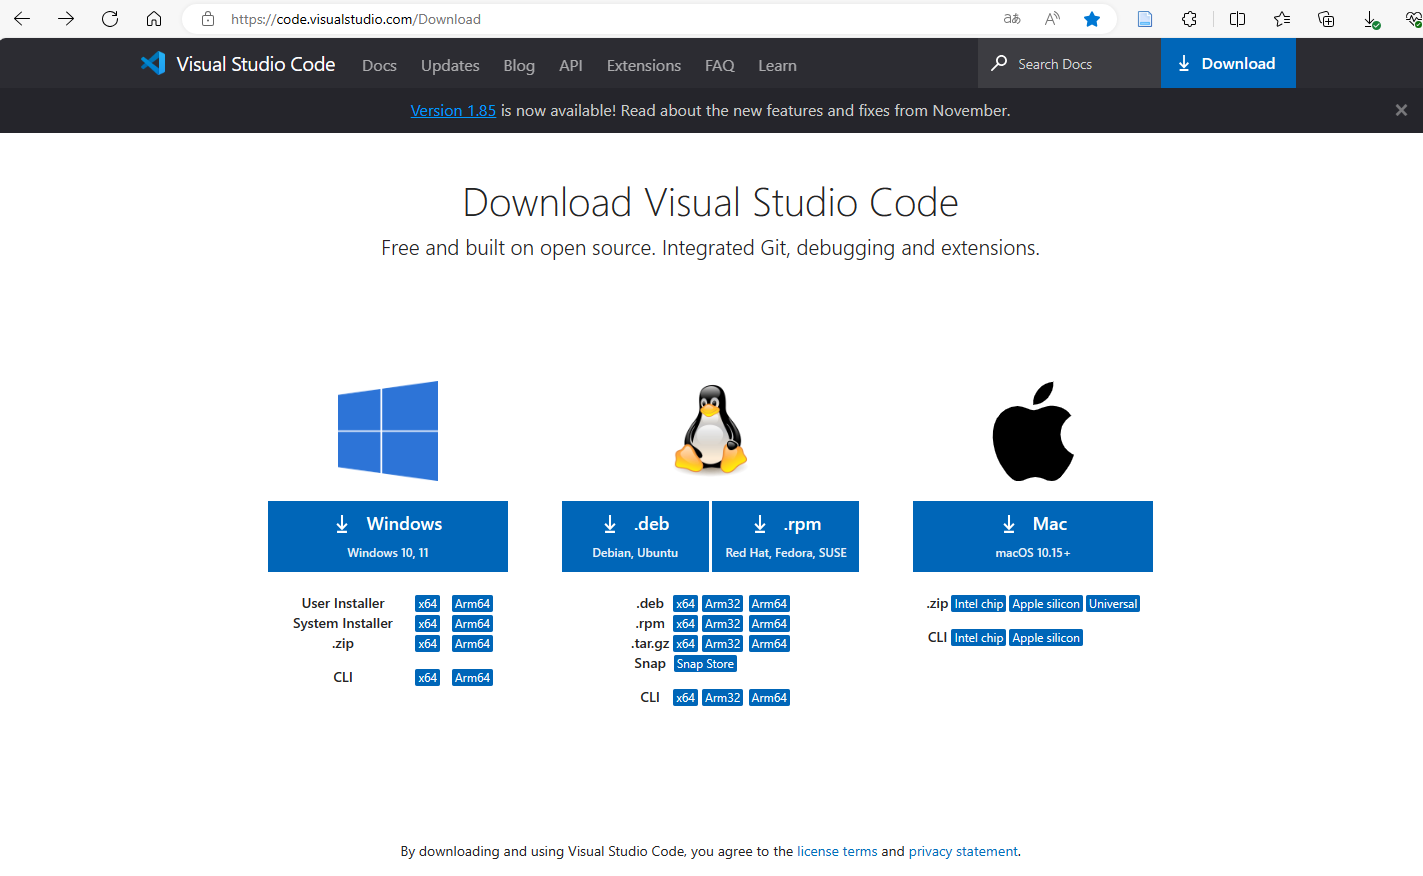
Task: Choose Mac .zip Apple silicon
Action: point(1046,604)
